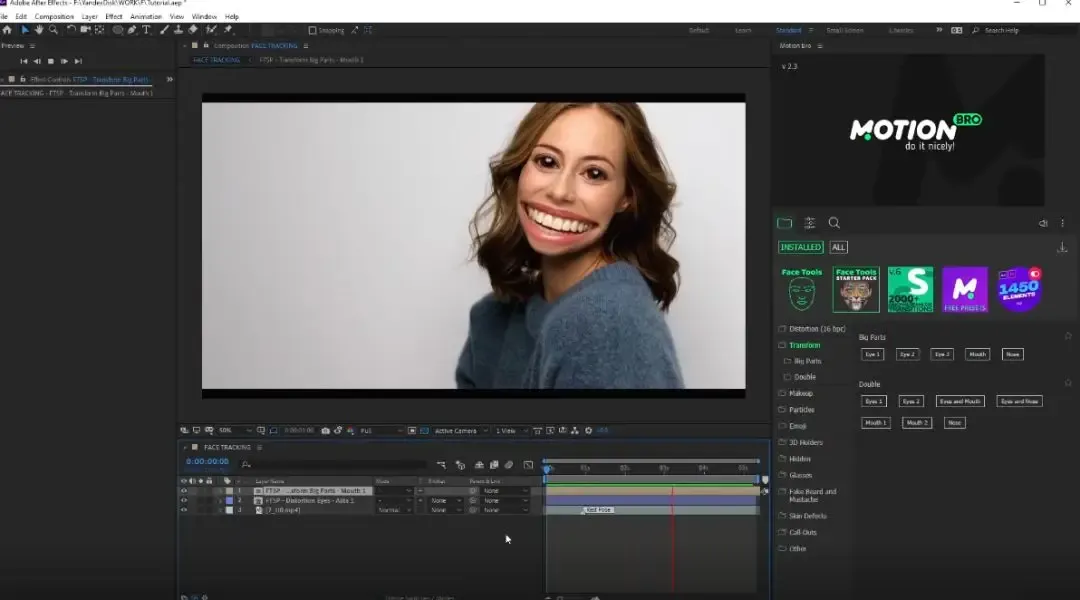Open the Animation menu
1080x600 pixels.
click(146, 17)
